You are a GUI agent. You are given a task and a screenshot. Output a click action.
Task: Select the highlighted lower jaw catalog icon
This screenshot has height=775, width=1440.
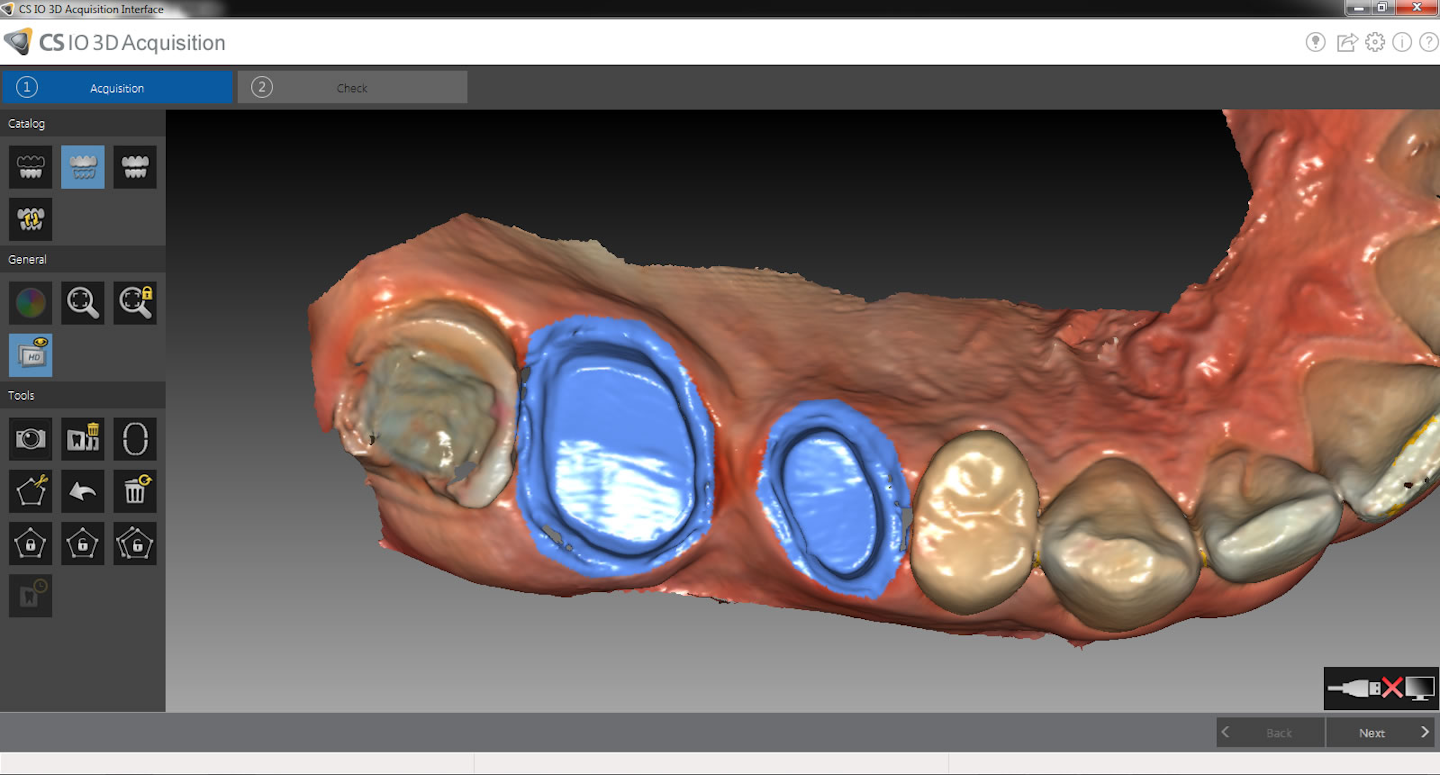tap(83, 167)
